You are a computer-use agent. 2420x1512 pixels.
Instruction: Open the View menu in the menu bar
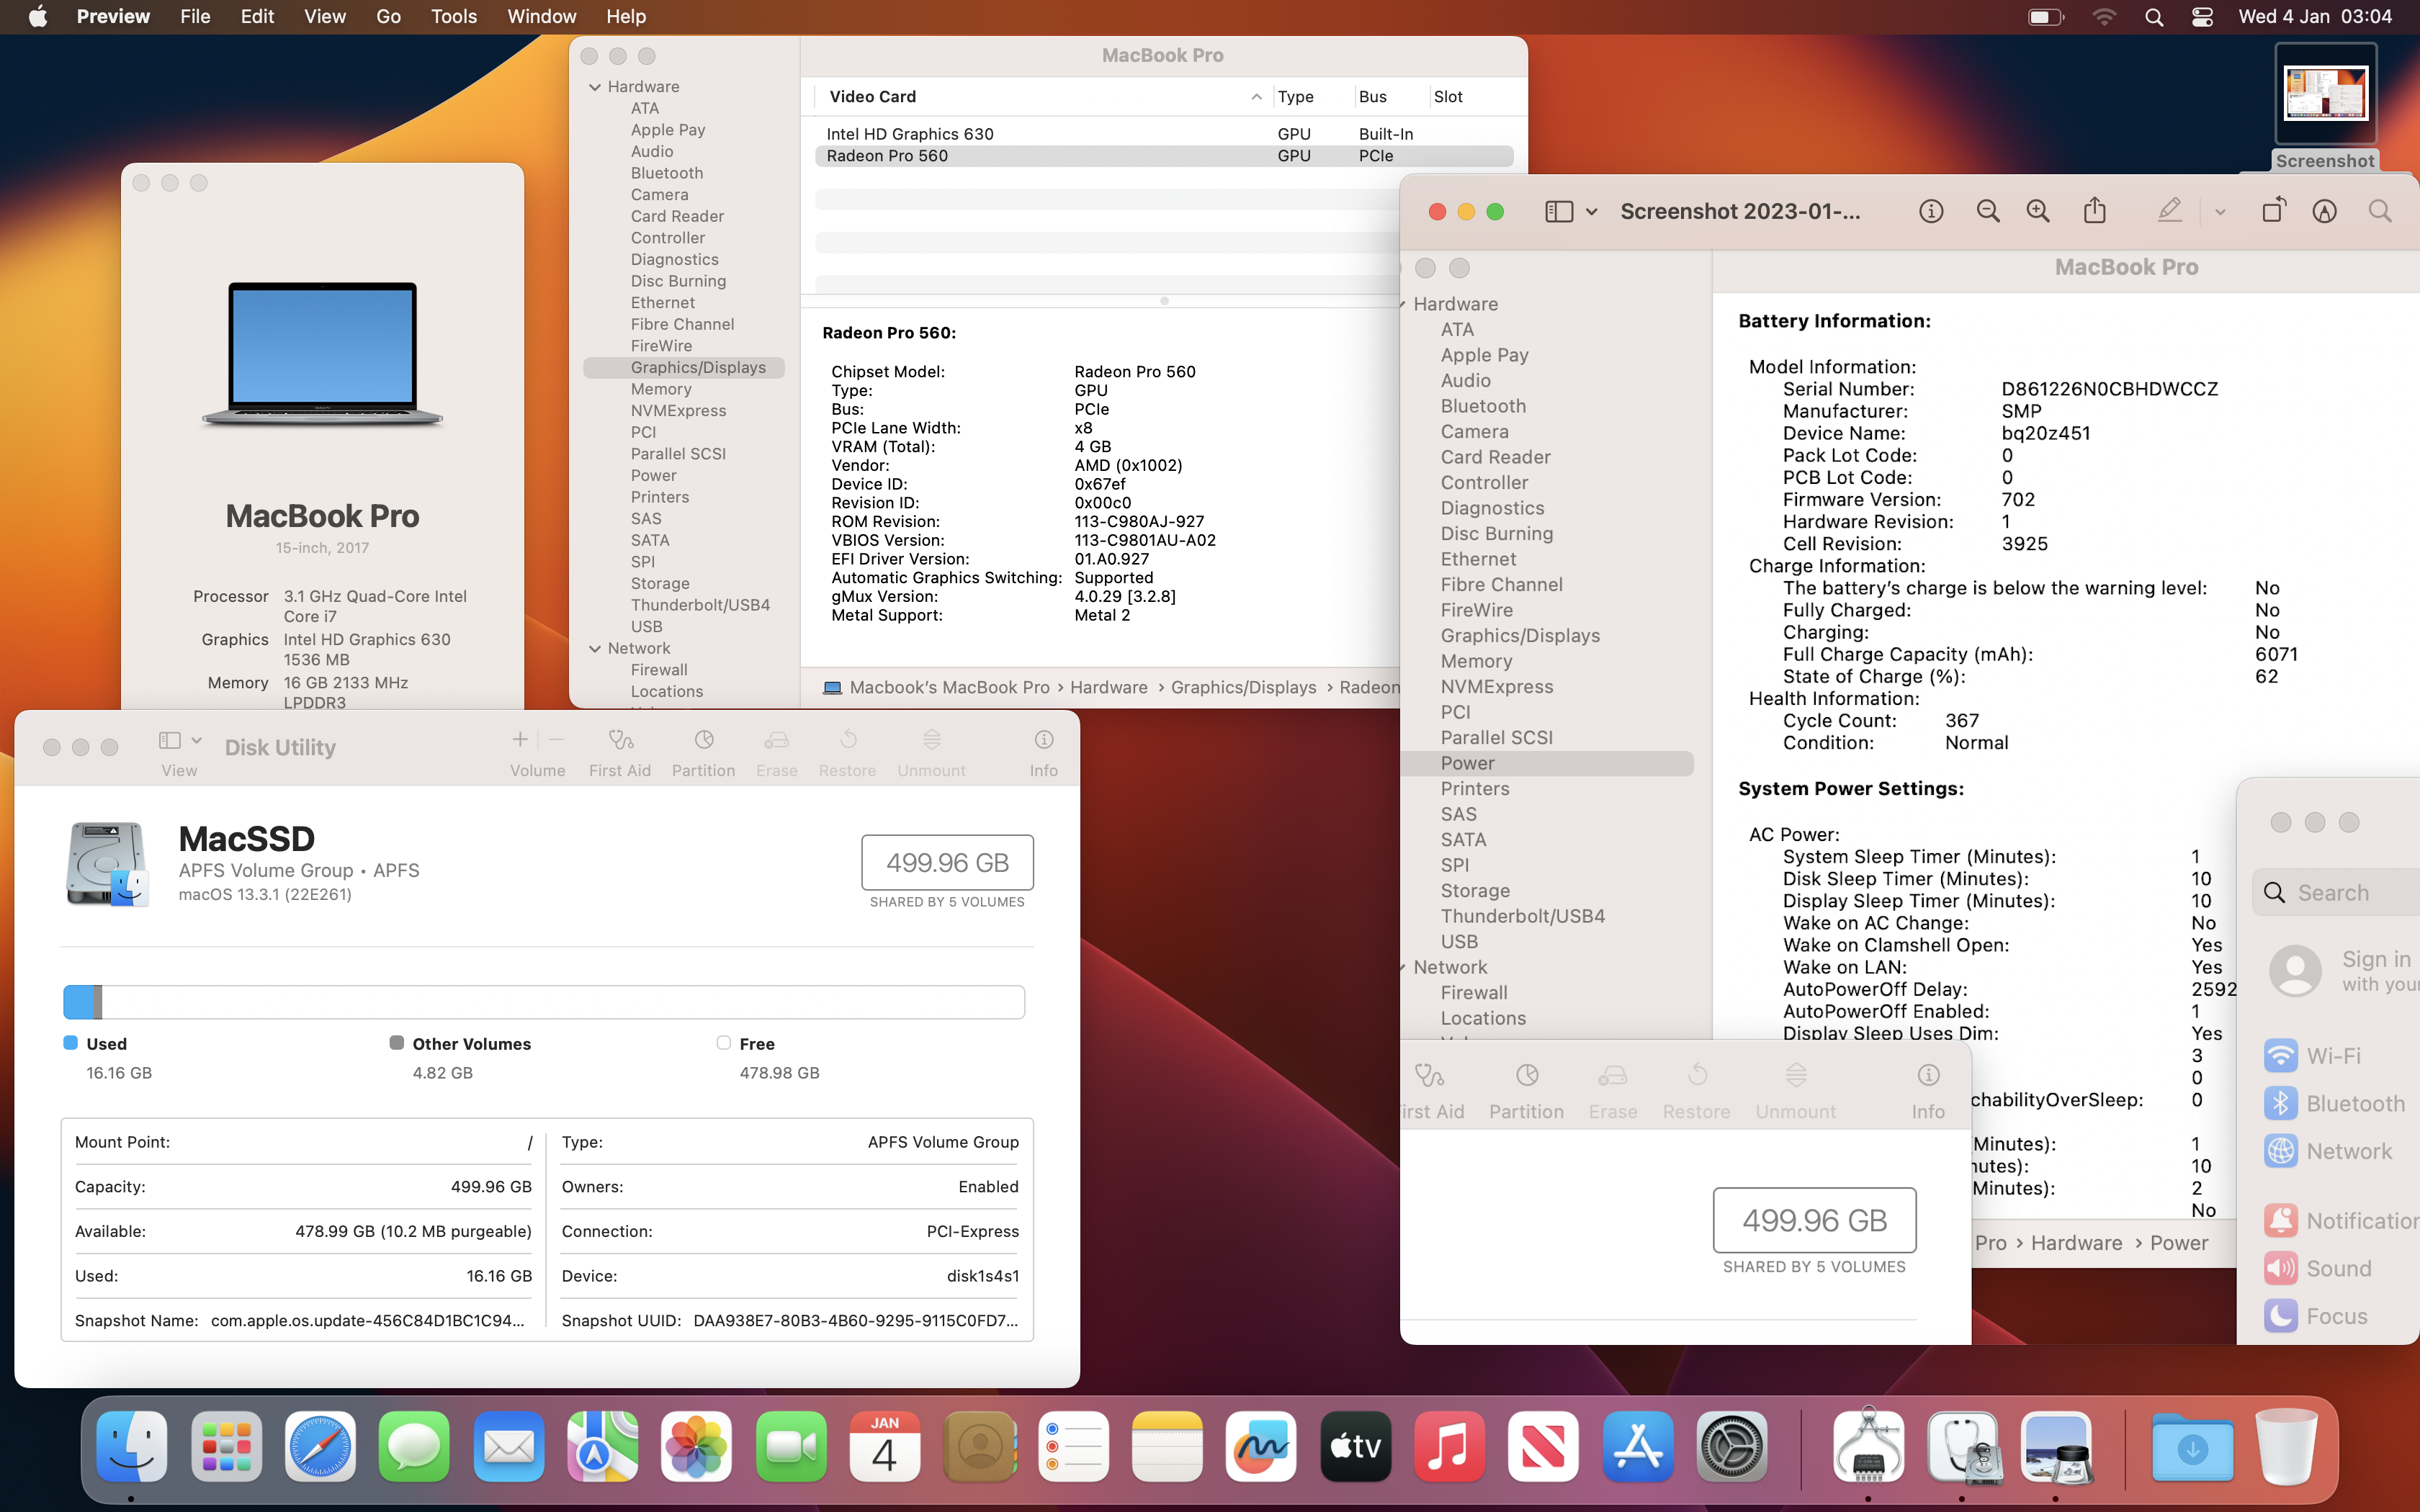[325, 17]
